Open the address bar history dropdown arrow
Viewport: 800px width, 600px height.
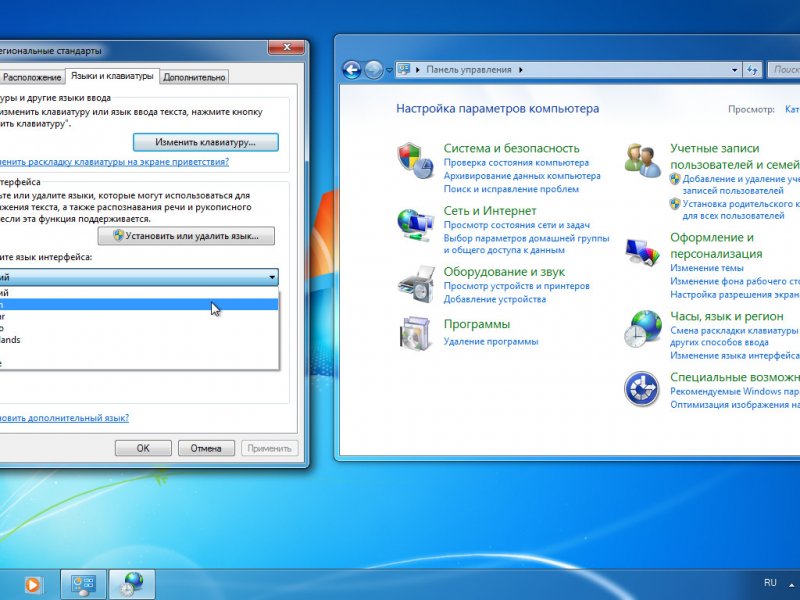click(x=735, y=70)
